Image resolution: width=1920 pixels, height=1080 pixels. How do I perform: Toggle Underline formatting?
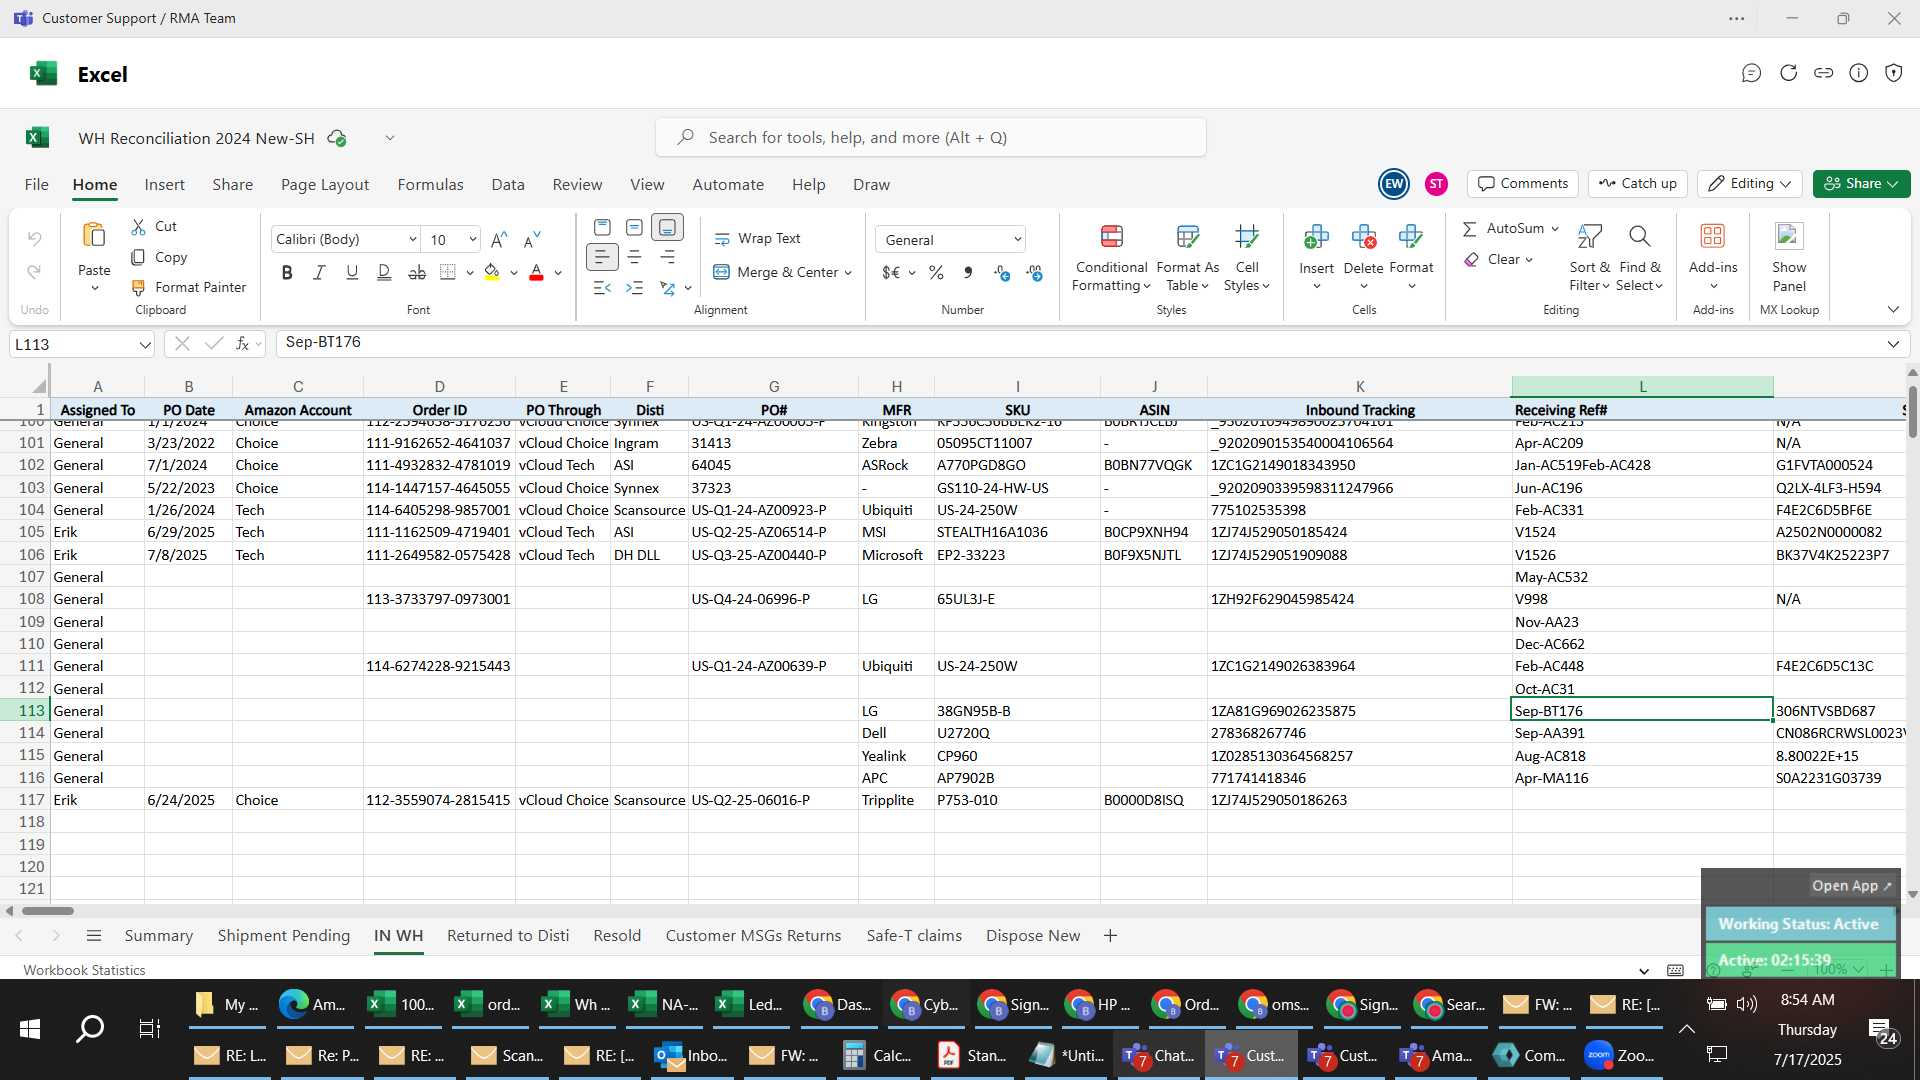point(352,273)
